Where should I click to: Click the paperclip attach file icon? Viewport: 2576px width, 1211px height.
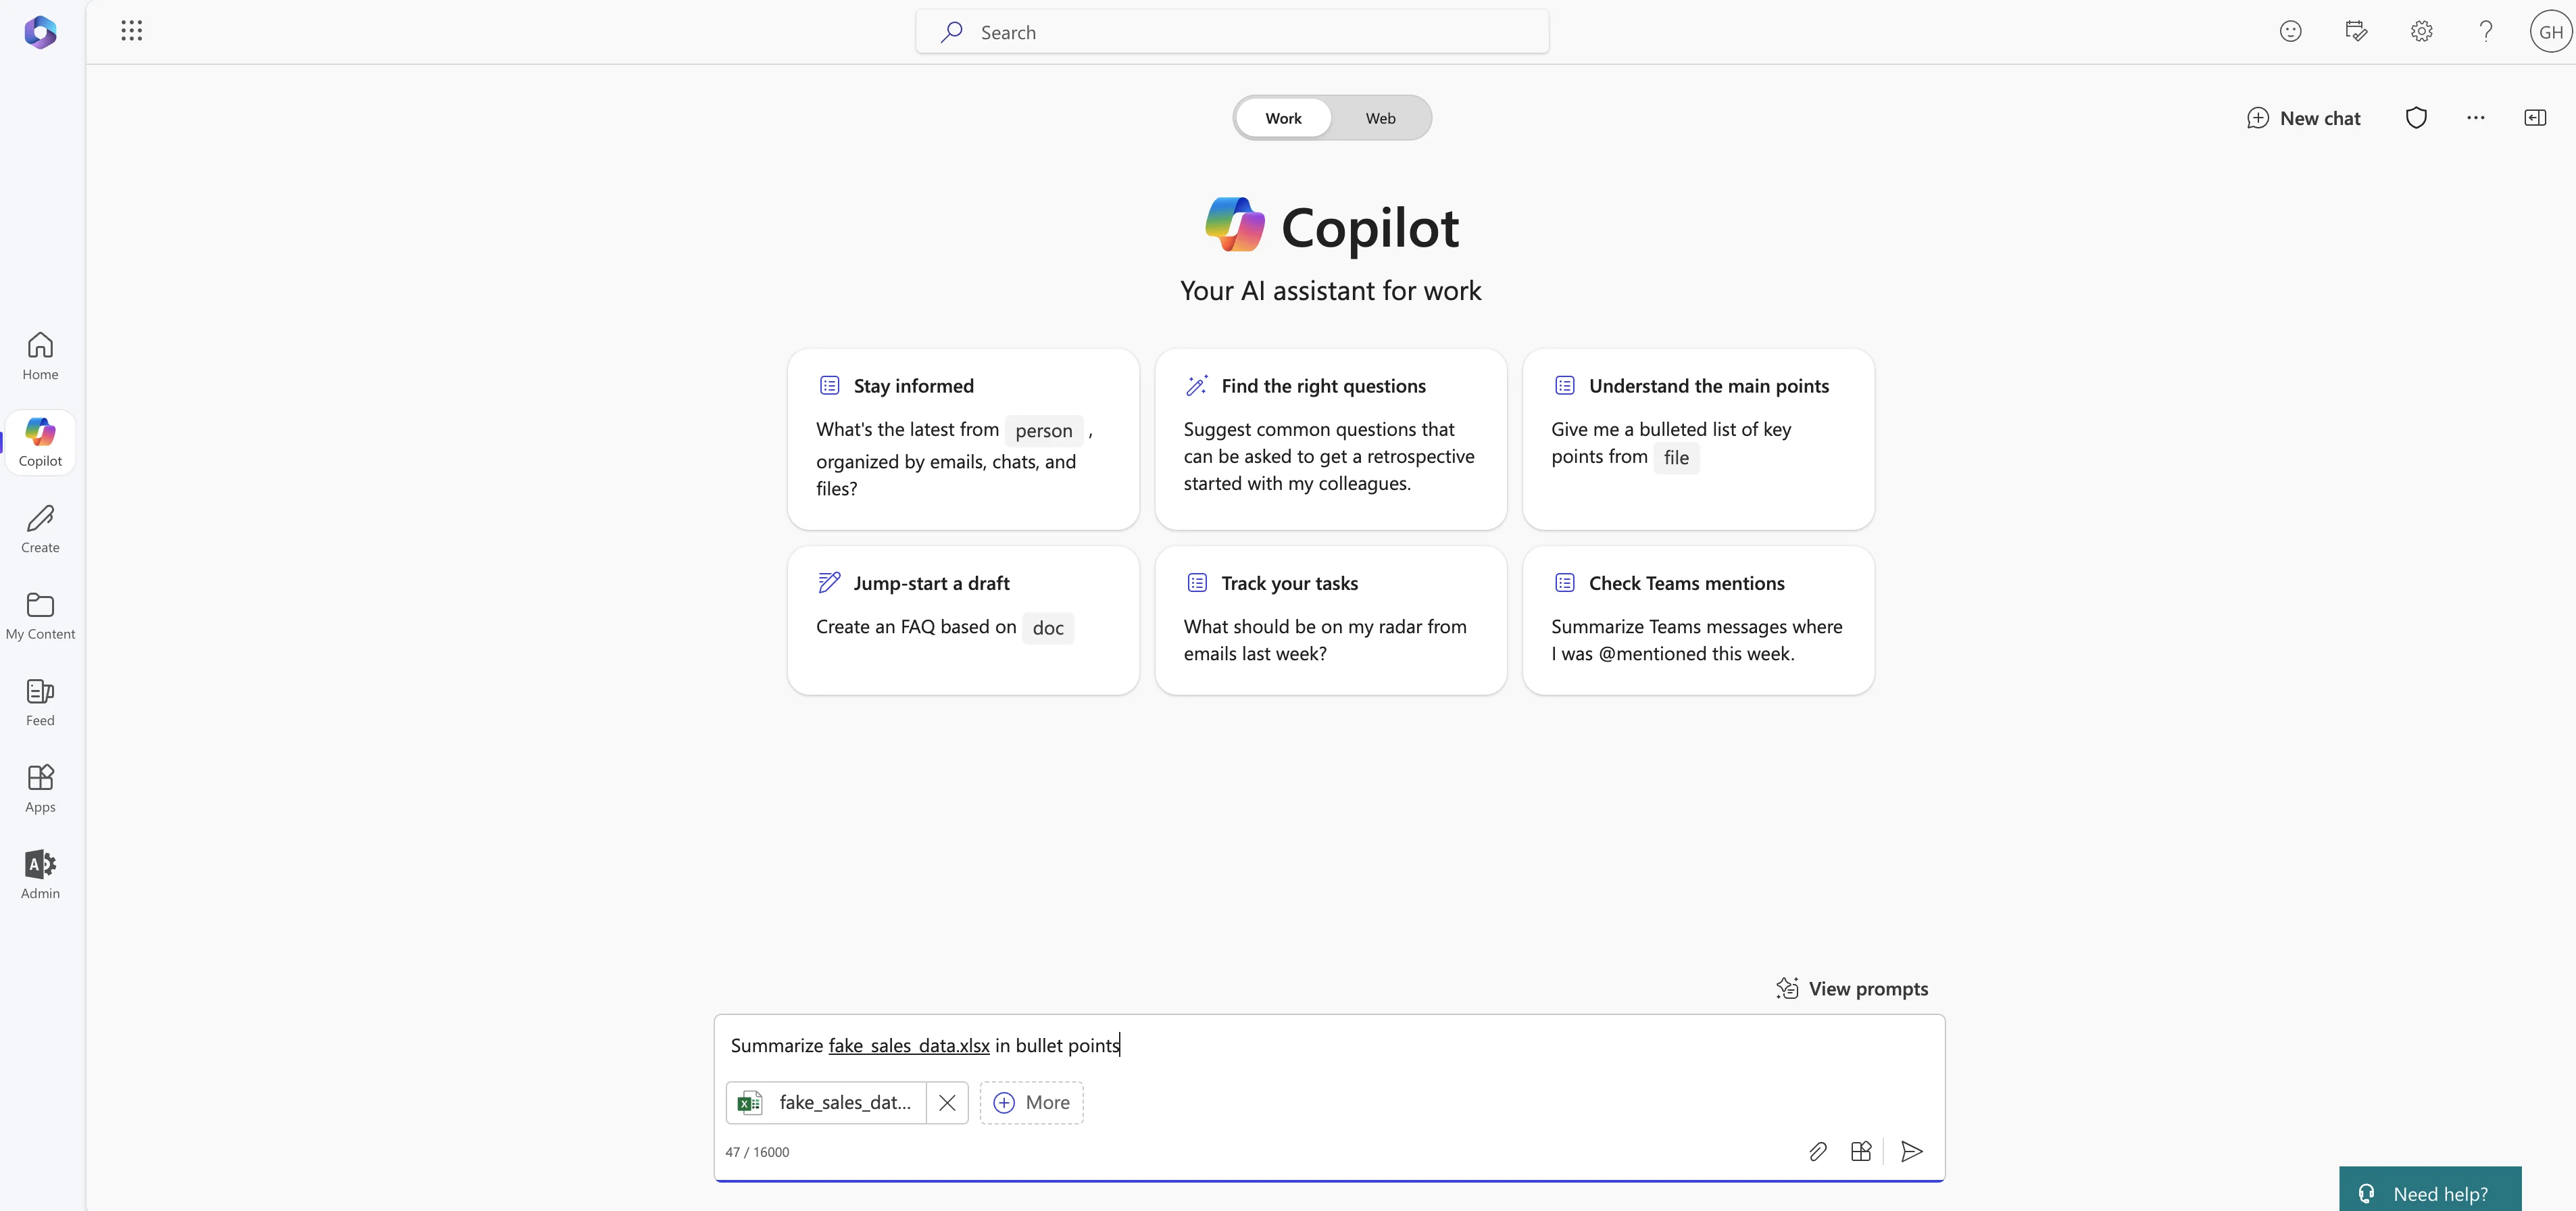click(1818, 1151)
